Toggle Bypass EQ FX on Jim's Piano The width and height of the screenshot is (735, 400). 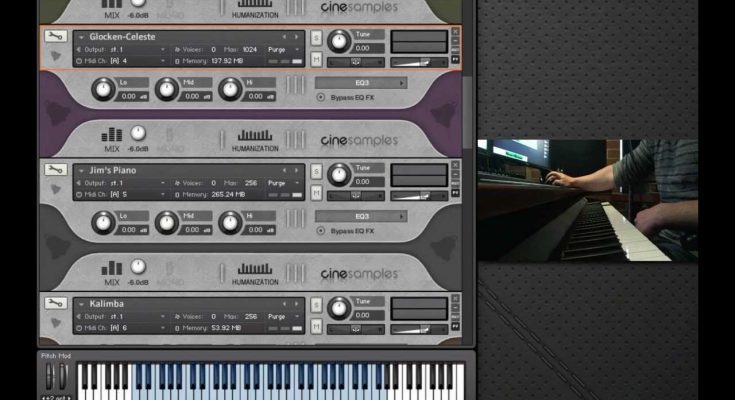point(321,230)
